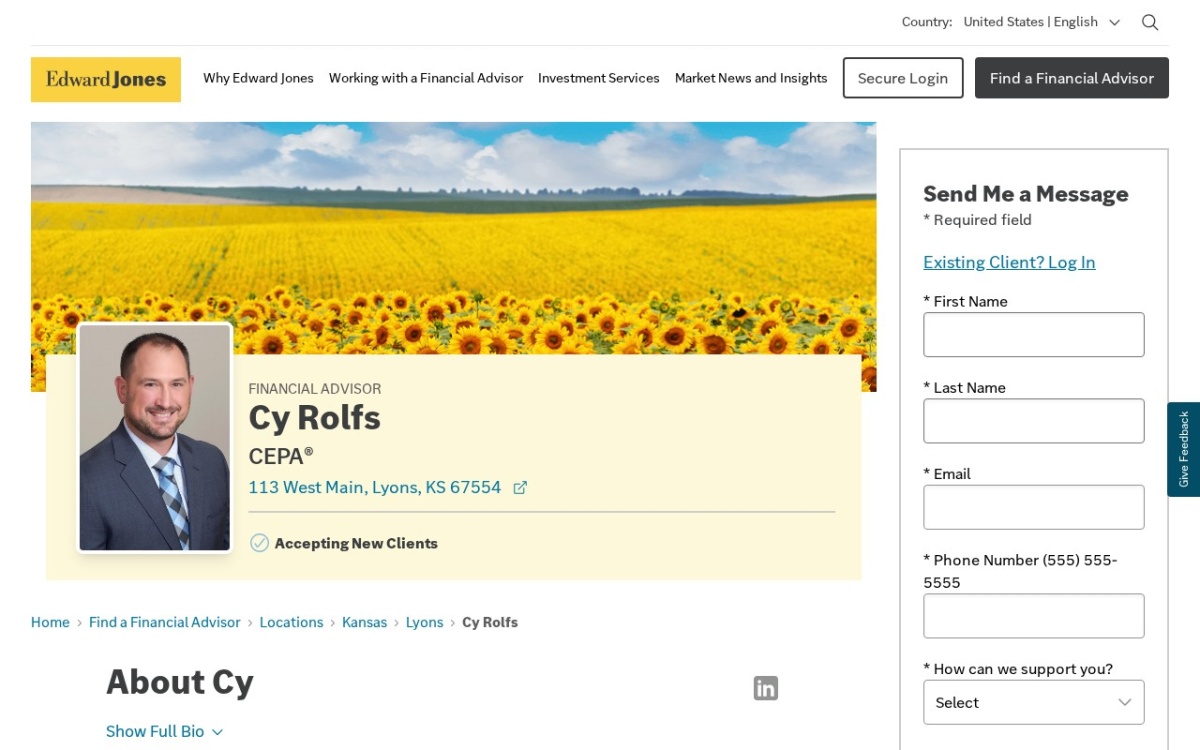Open Working with a Financial Advisor menu
The width and height of the screenshot is (1200, 750).
click(x=426, y=78)
